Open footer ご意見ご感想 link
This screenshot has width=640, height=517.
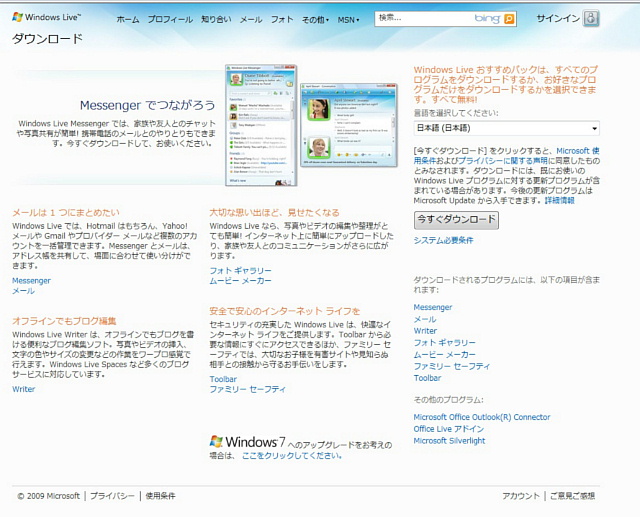click(x=573, y=496)
